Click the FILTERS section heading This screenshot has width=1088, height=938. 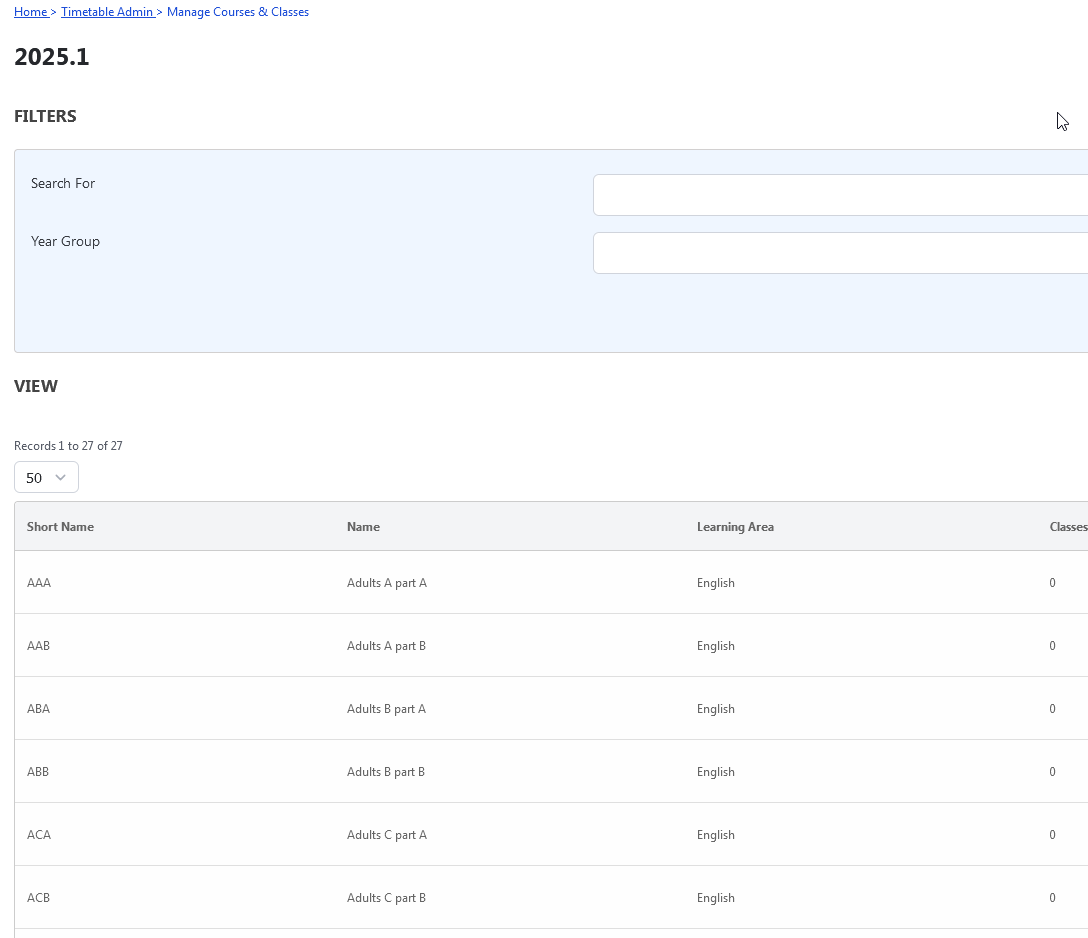tap(45, 116)
